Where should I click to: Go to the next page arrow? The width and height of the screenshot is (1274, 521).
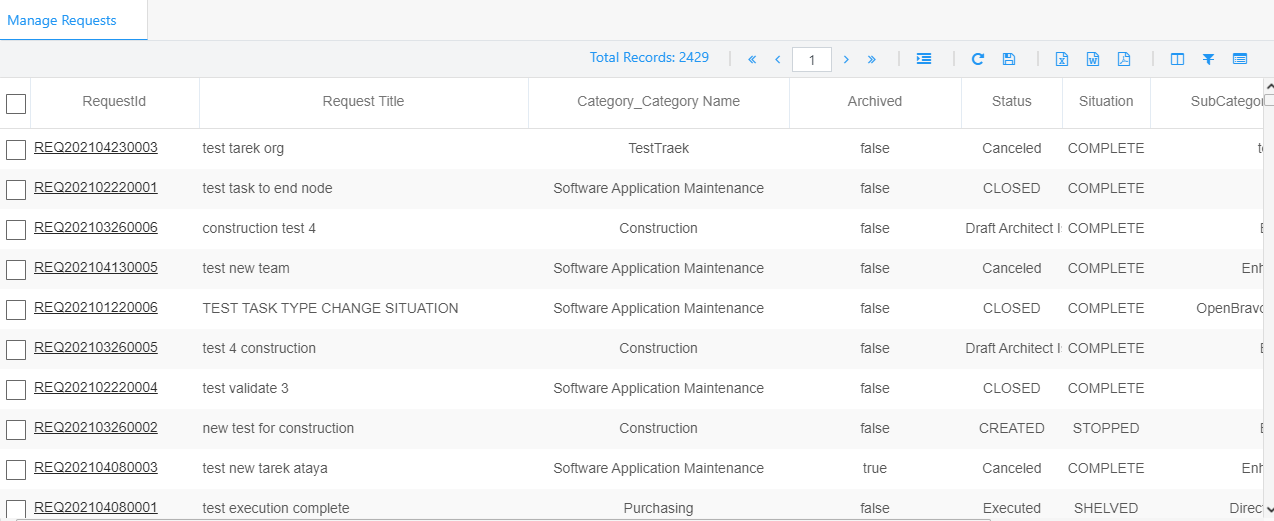(x=846, y=59)
